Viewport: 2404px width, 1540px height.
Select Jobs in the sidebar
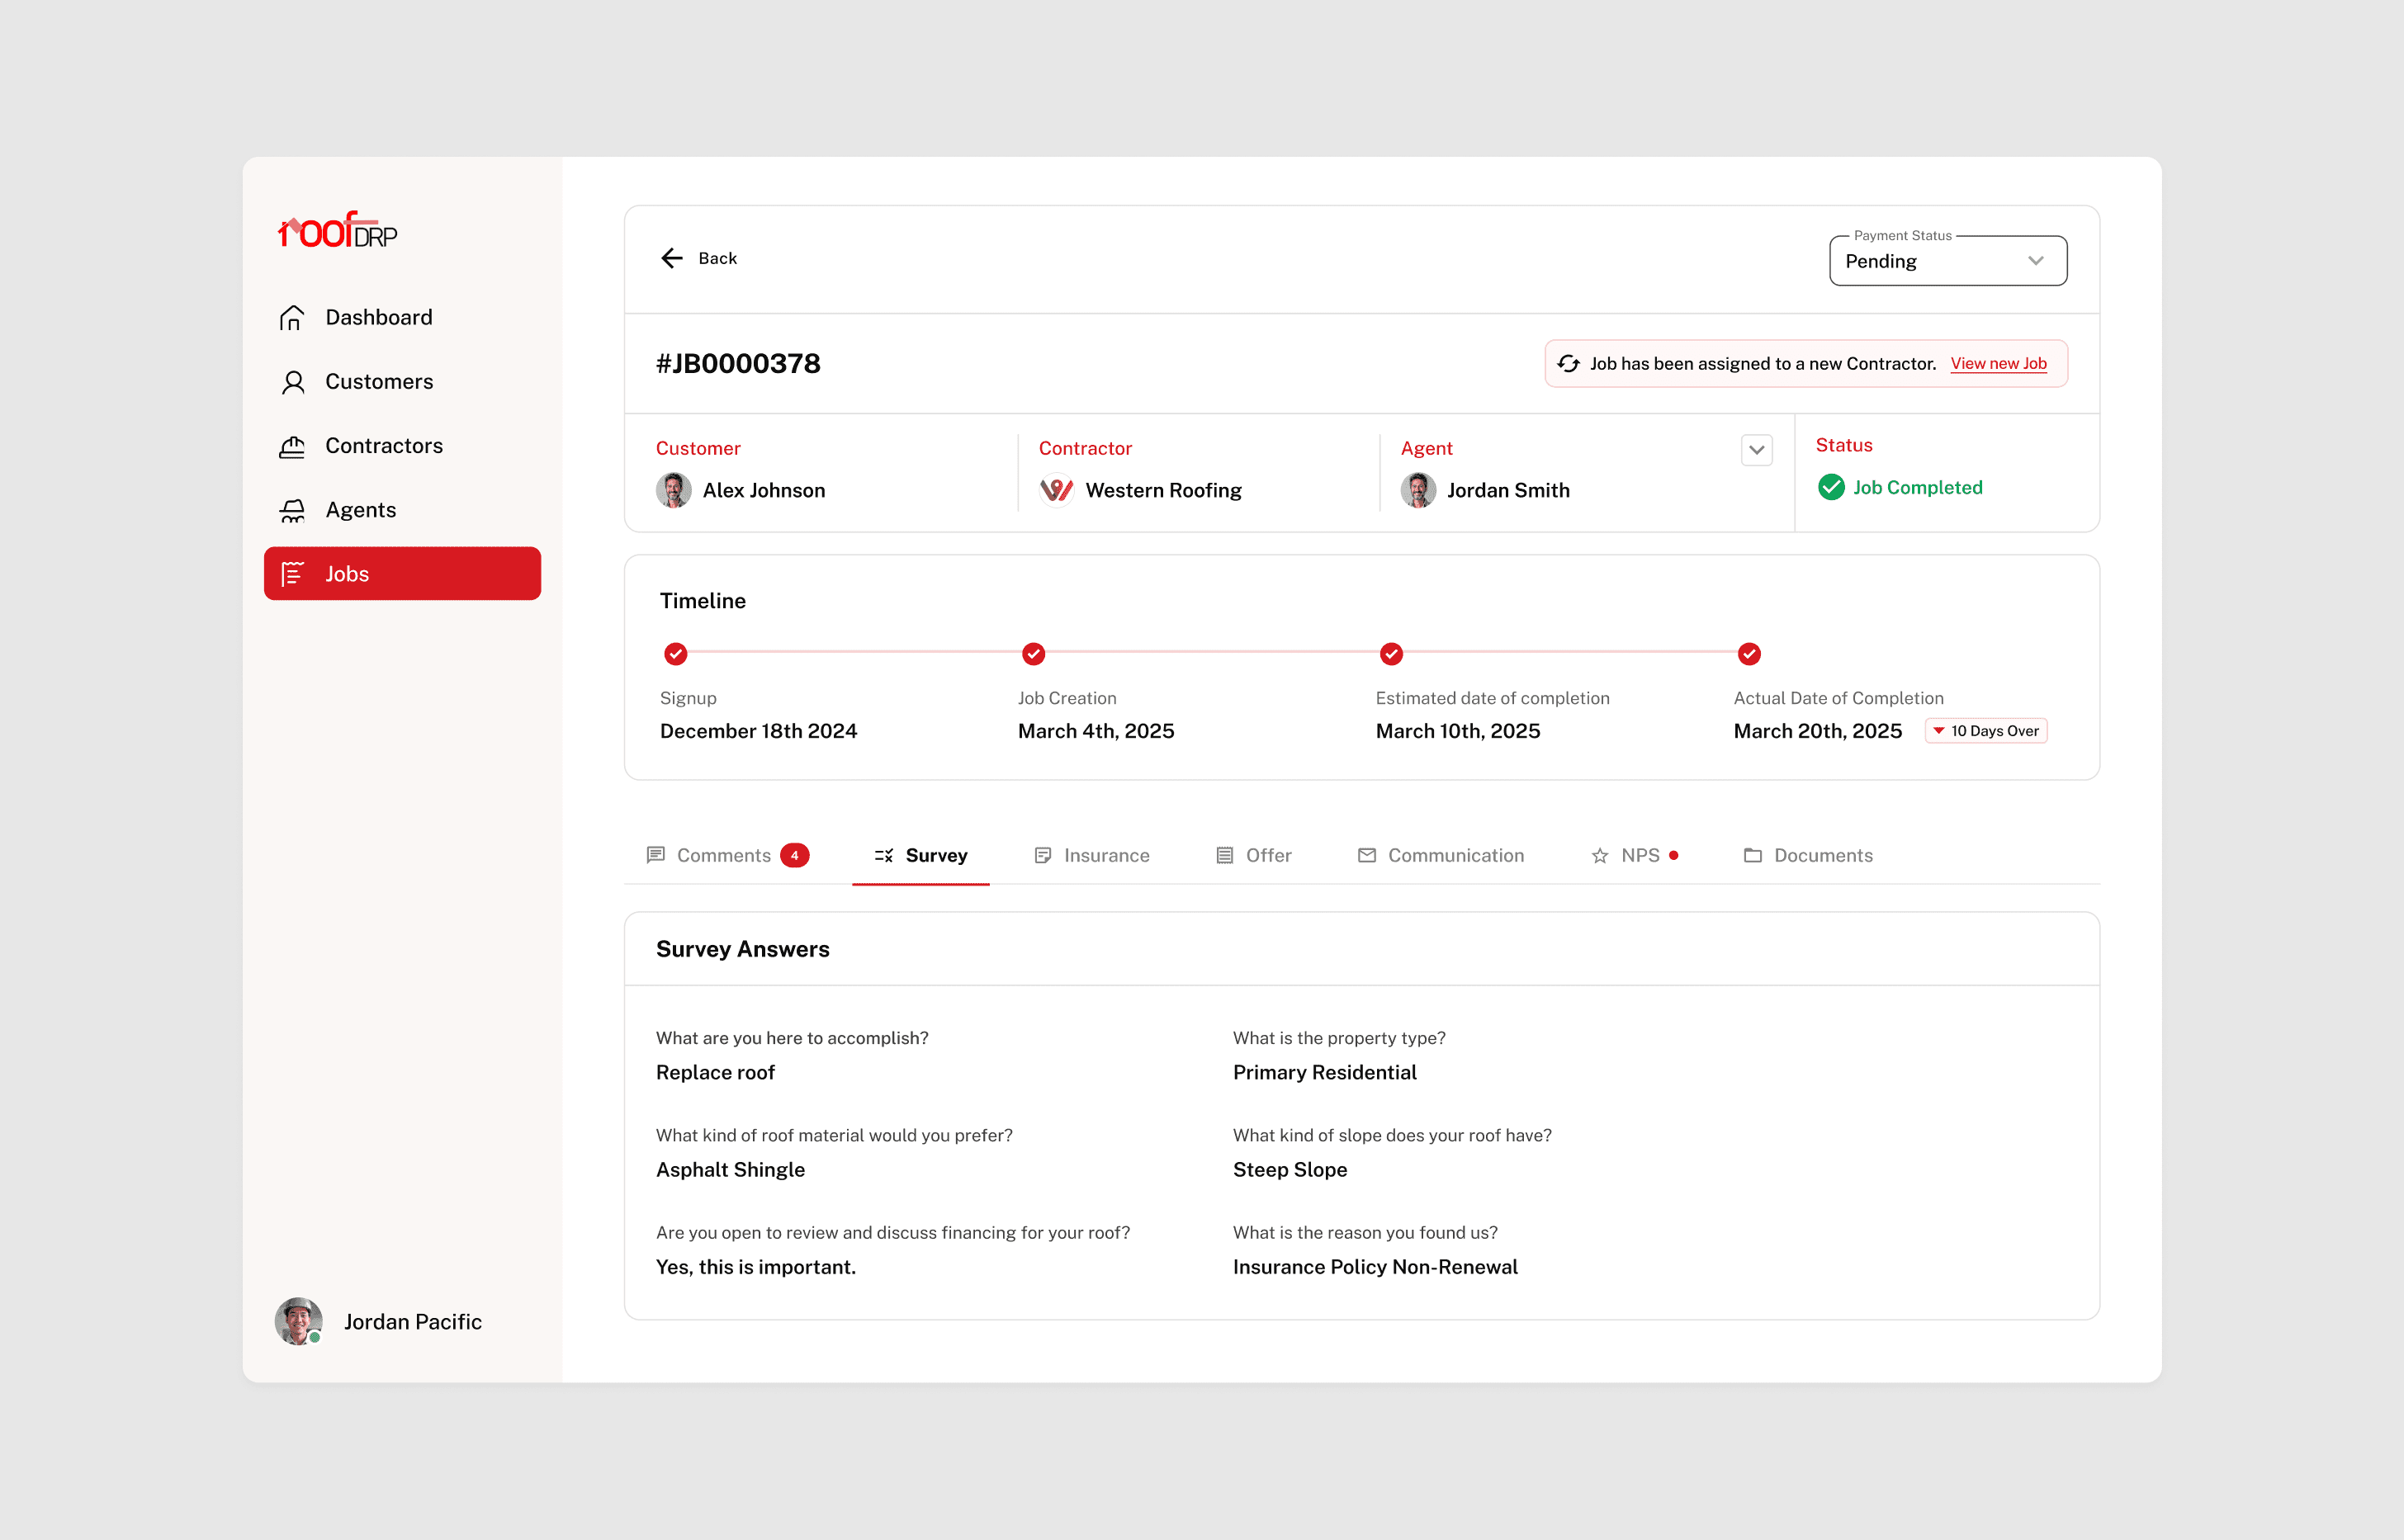pyautogui.click(x=402, y=574)
